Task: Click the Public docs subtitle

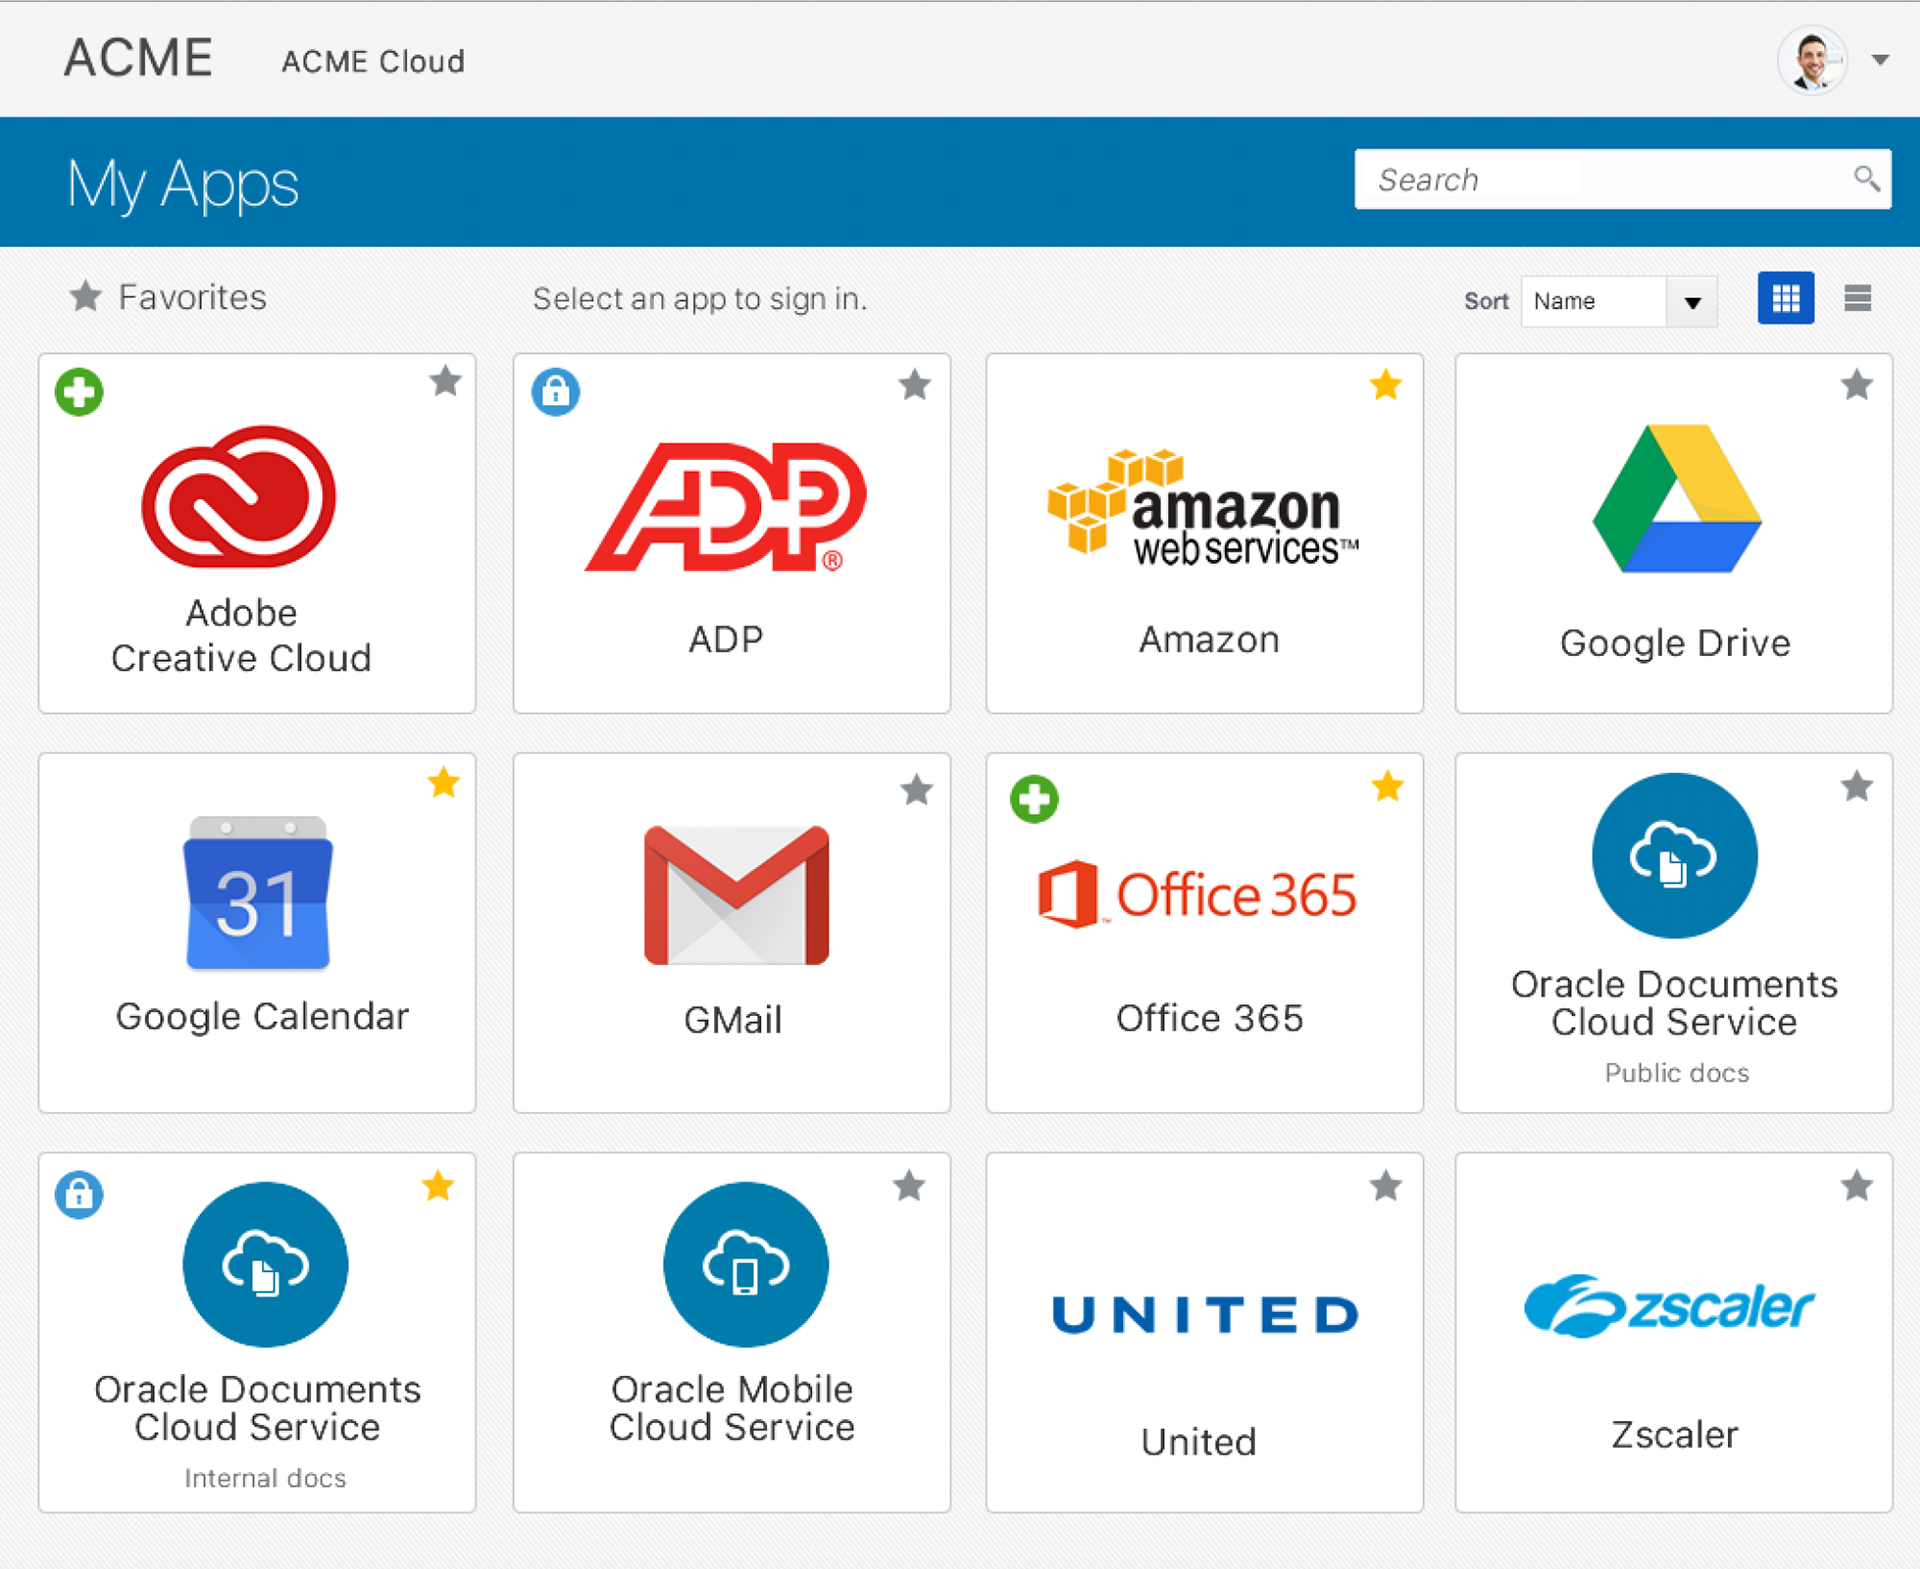Action: click(1677, 1073)
